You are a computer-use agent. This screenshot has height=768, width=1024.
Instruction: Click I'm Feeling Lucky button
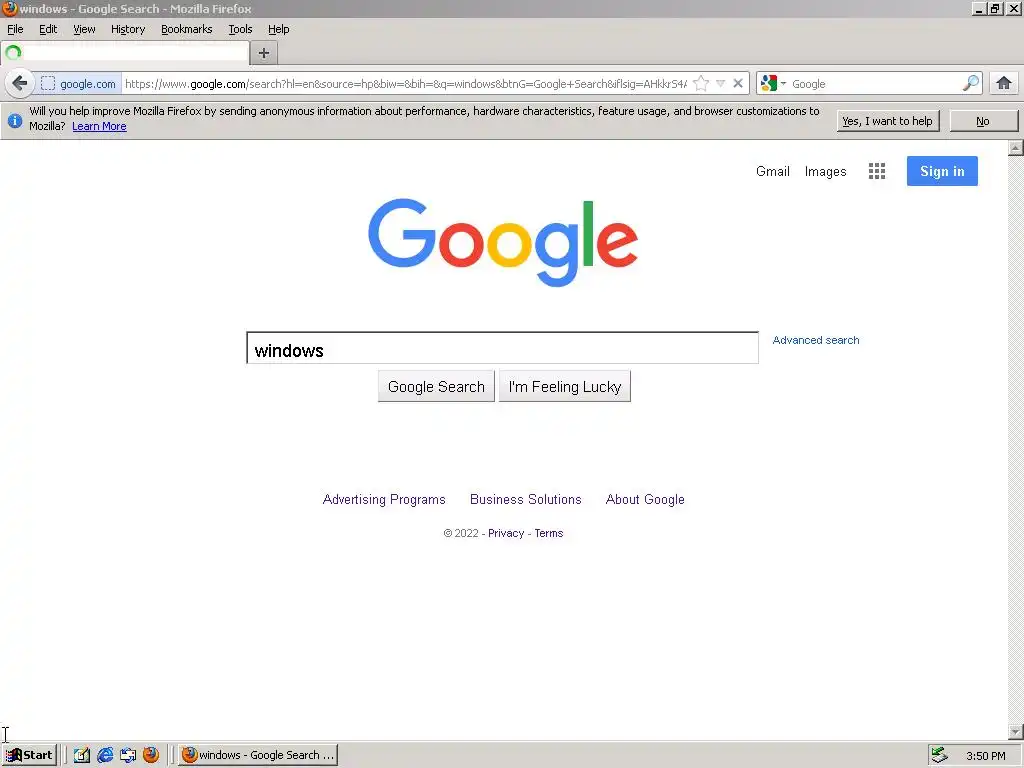(x=565, y=387)
